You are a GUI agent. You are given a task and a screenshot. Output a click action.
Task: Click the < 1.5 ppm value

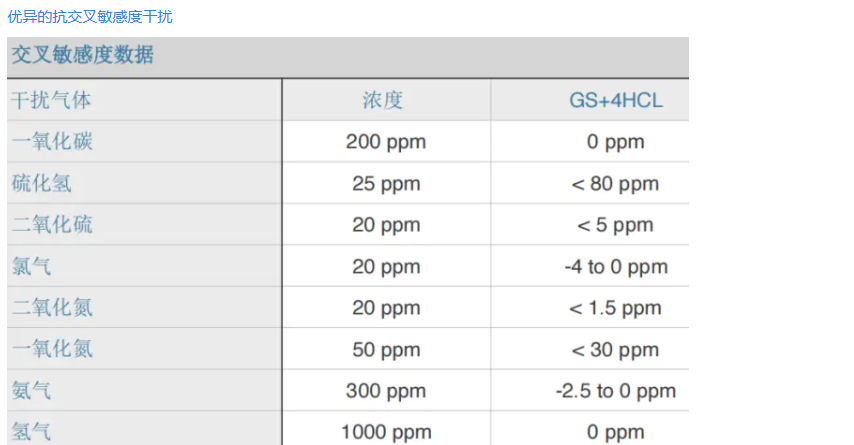coord(615,309)
